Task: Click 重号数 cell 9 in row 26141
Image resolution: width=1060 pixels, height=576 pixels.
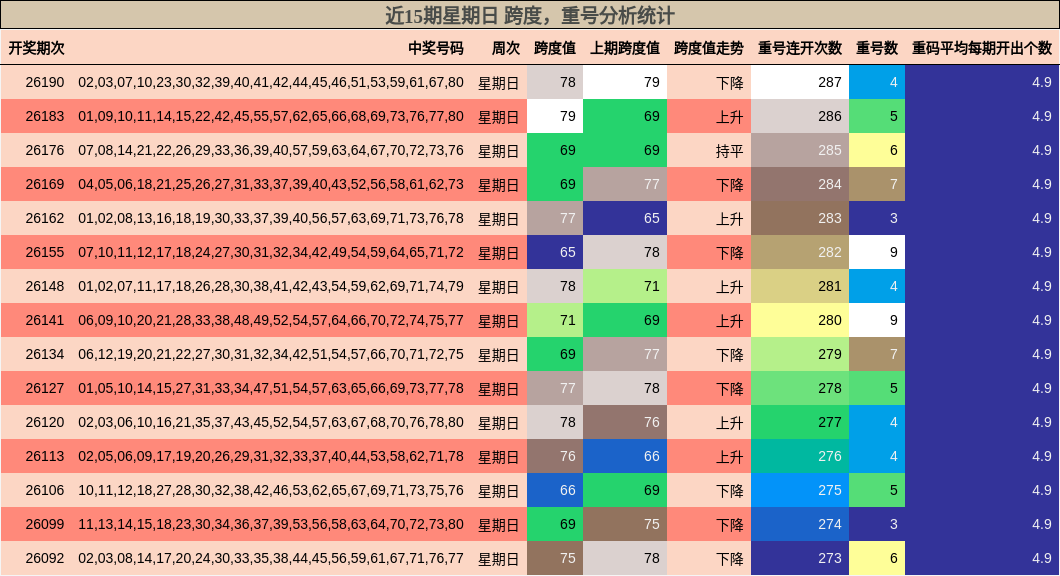Action: point(877,320)
